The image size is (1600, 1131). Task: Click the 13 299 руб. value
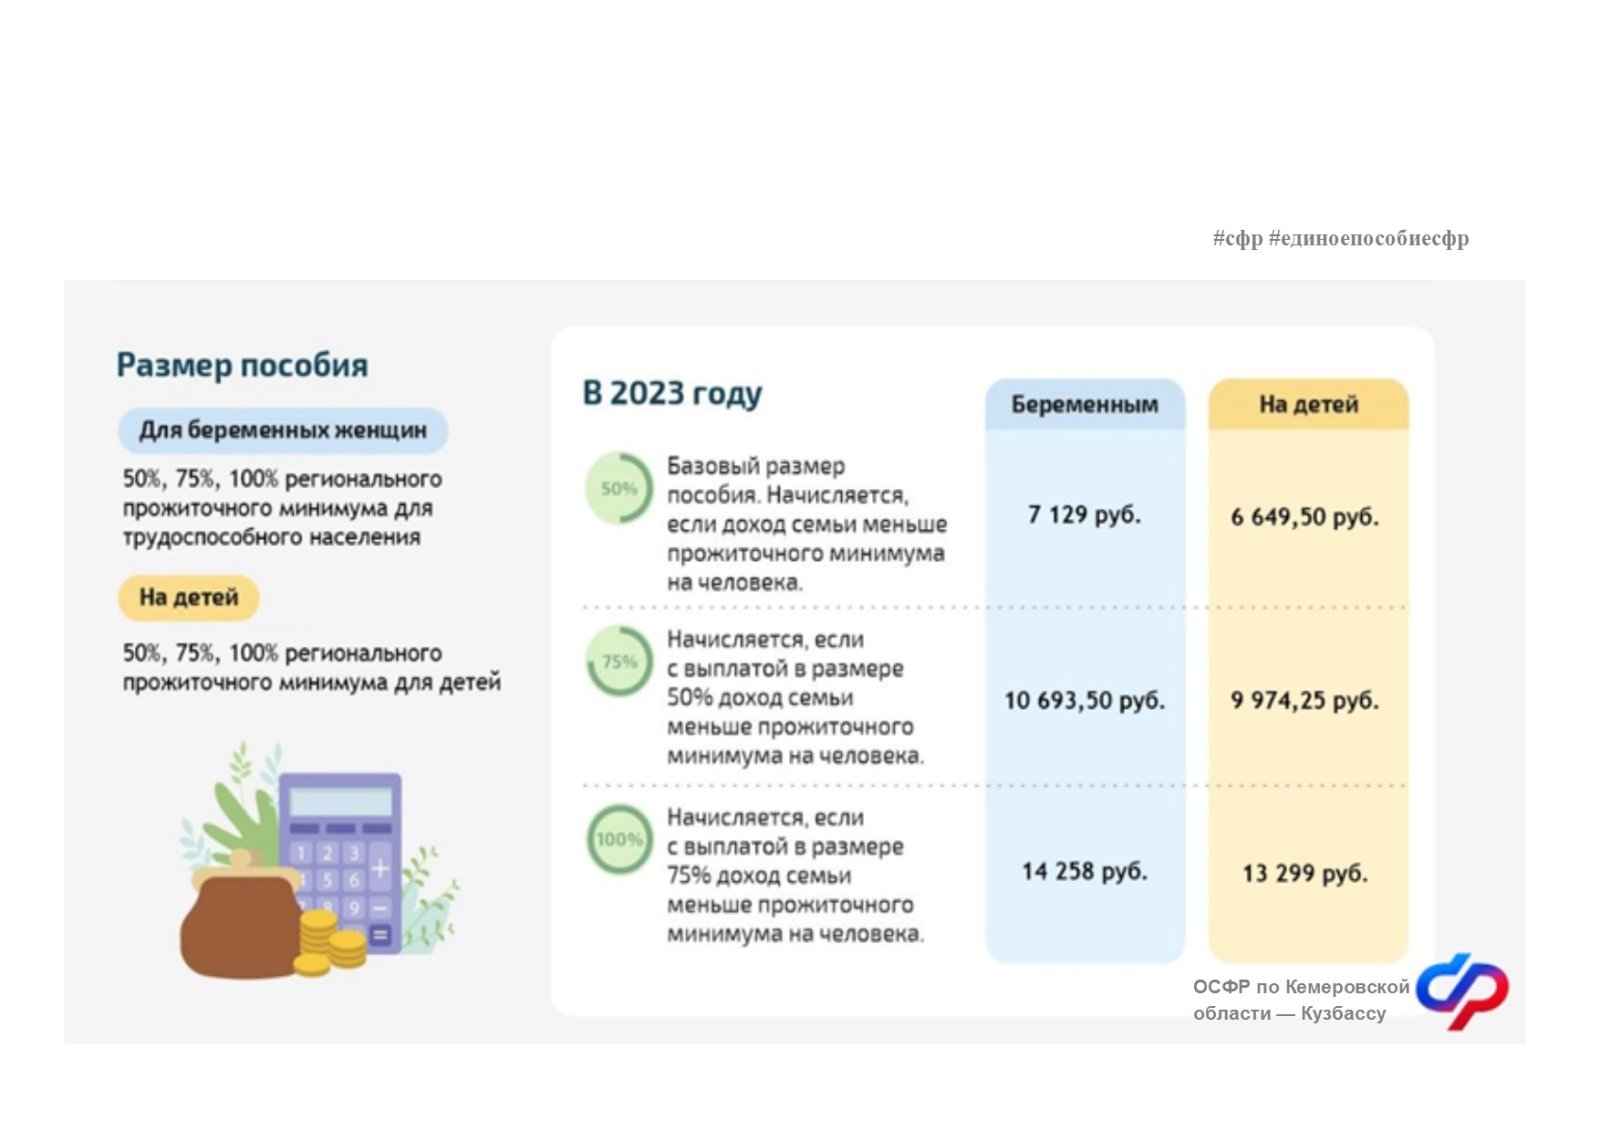(1305, 873)
